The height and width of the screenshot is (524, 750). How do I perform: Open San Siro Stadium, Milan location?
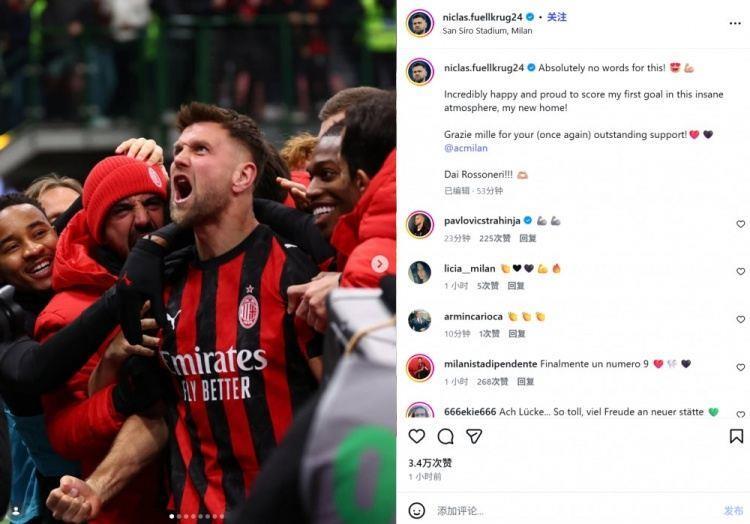tap(487, 31)
